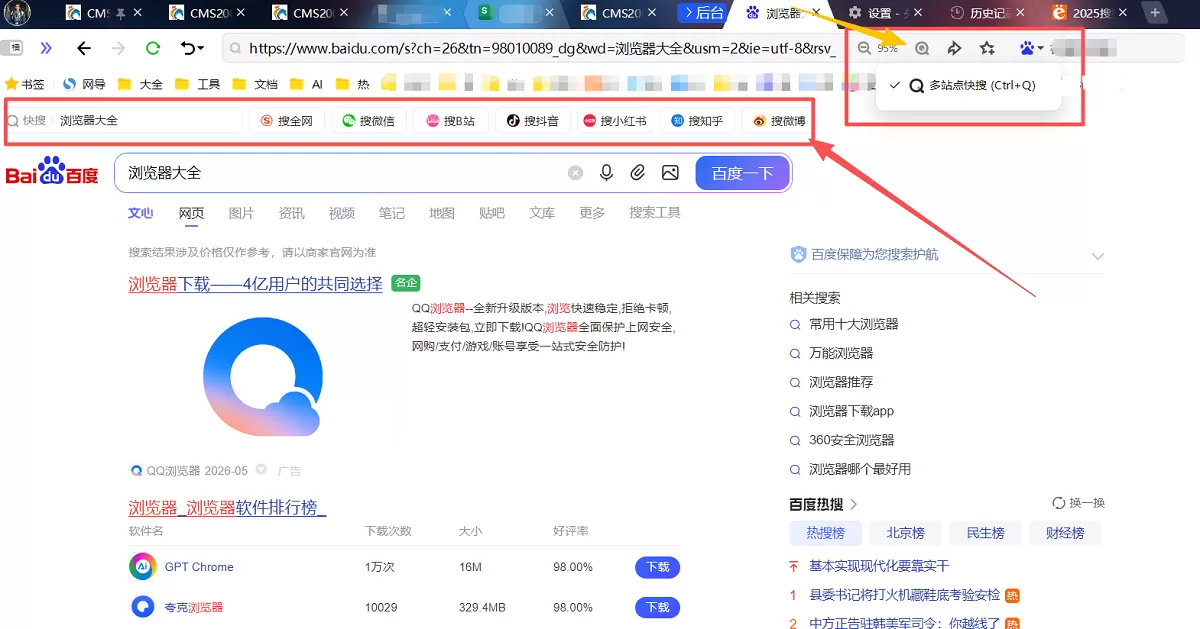The height and width of the screenshot is (629, 1200).
Task: Open related search 360安全浏览器
Action: [x=851, y=440]
